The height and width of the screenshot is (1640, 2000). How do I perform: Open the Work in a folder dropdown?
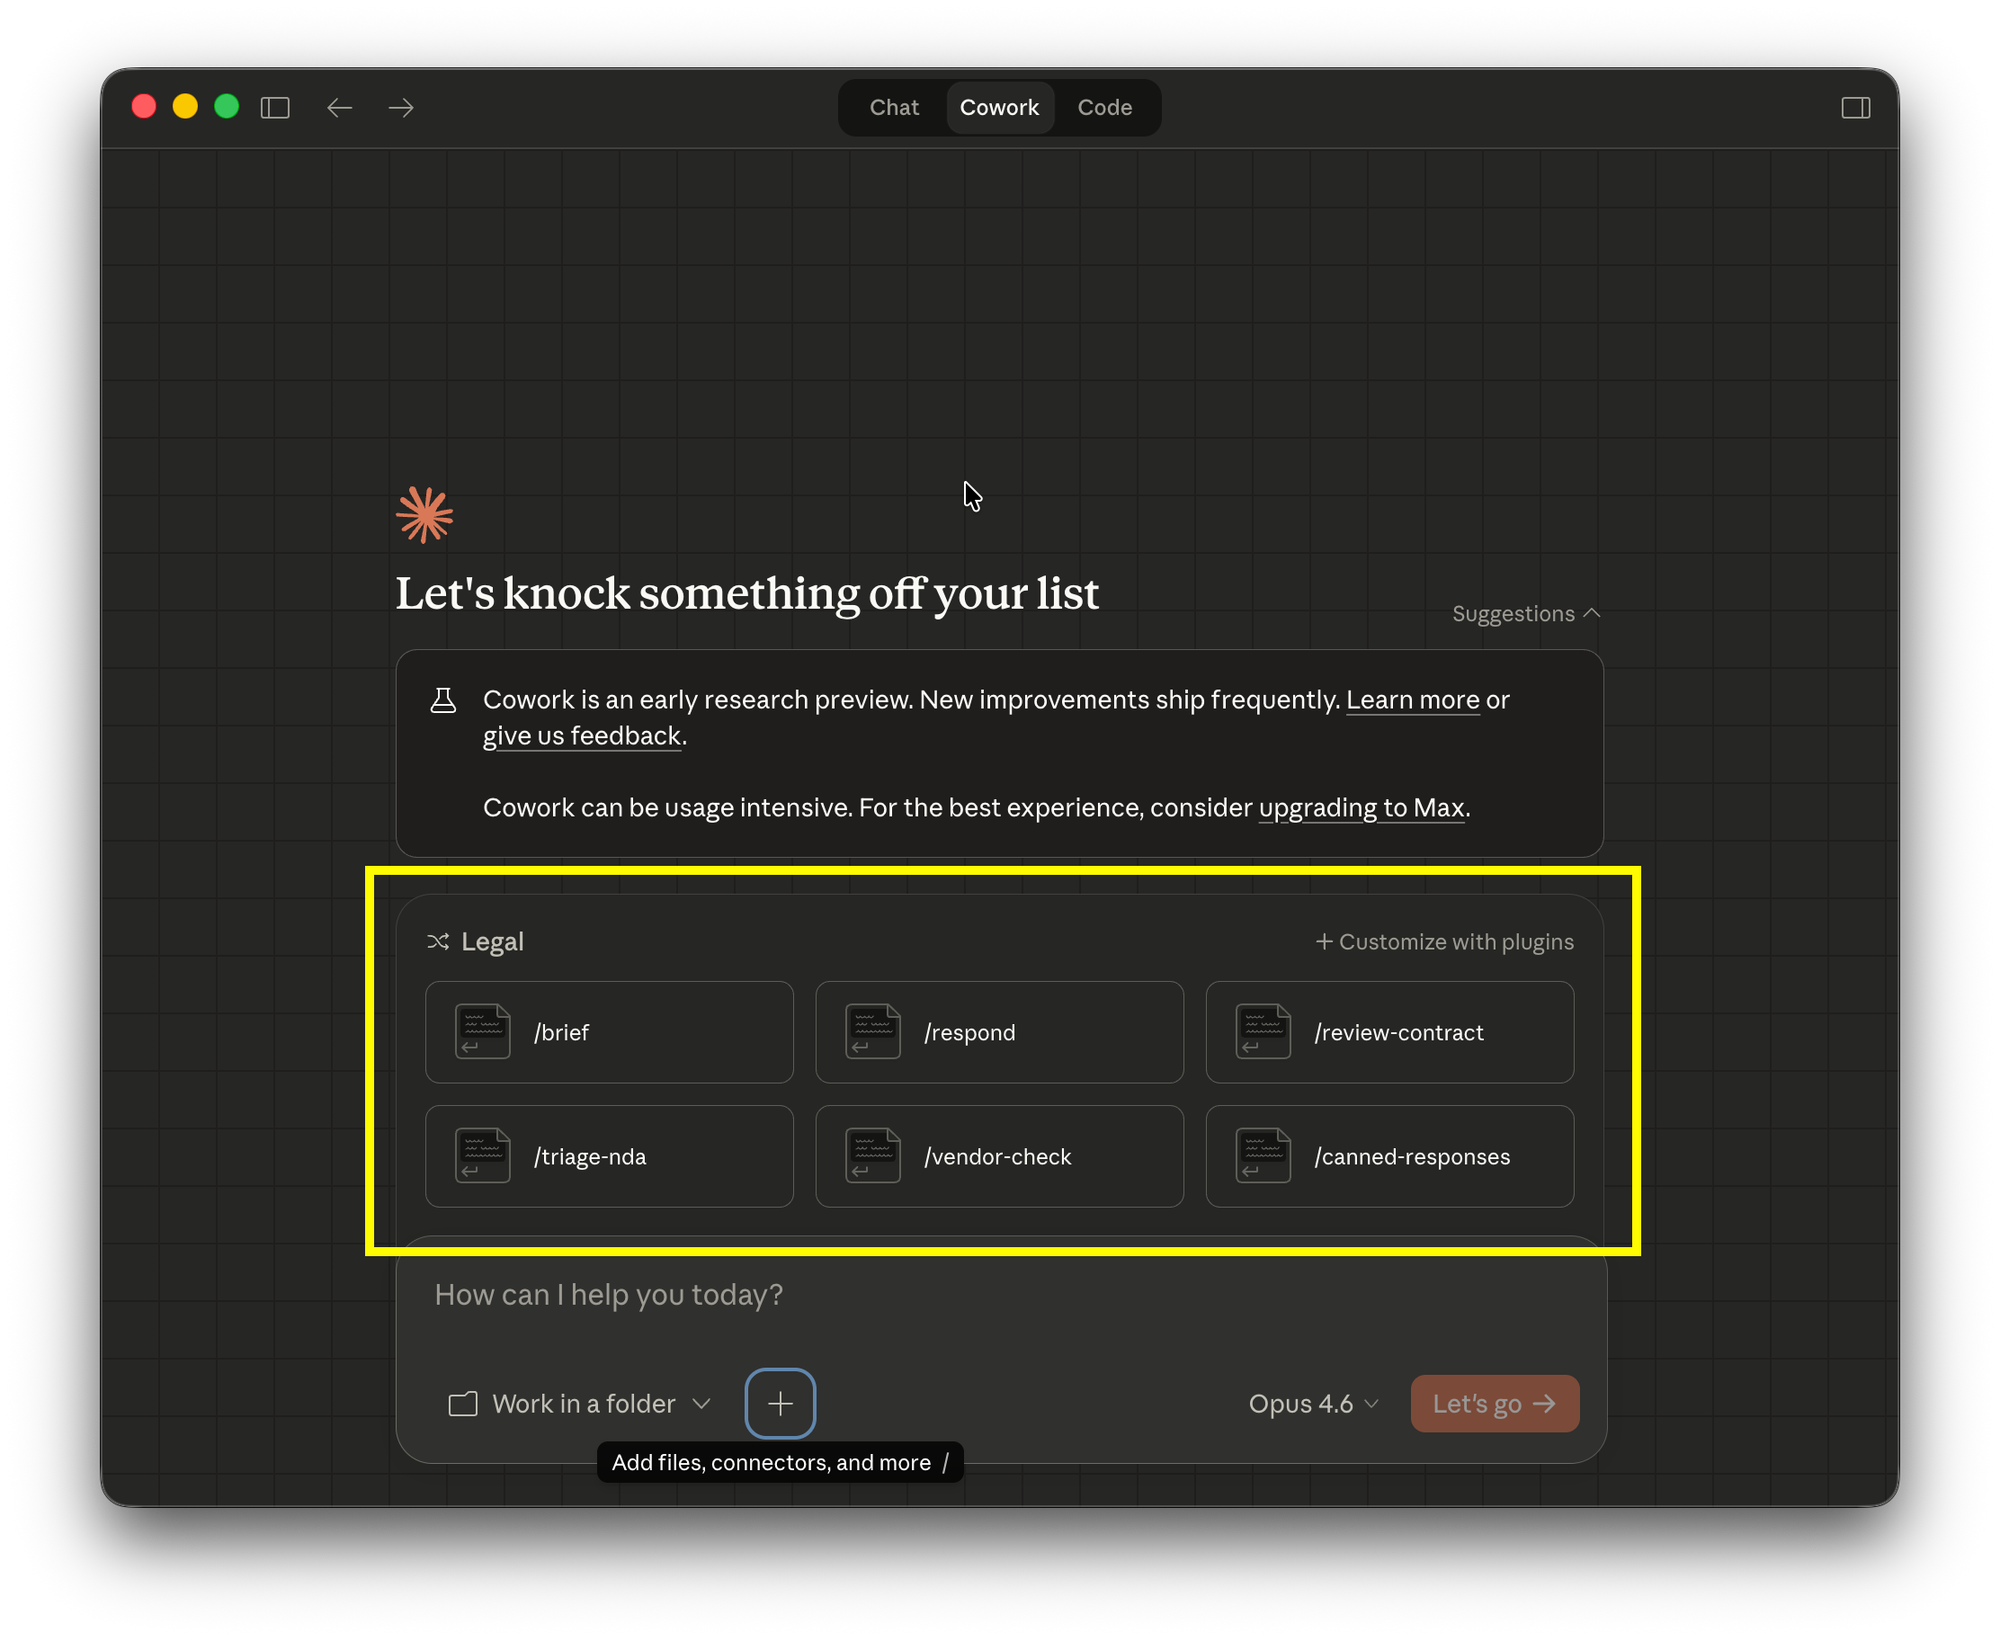coord(581,1403)
